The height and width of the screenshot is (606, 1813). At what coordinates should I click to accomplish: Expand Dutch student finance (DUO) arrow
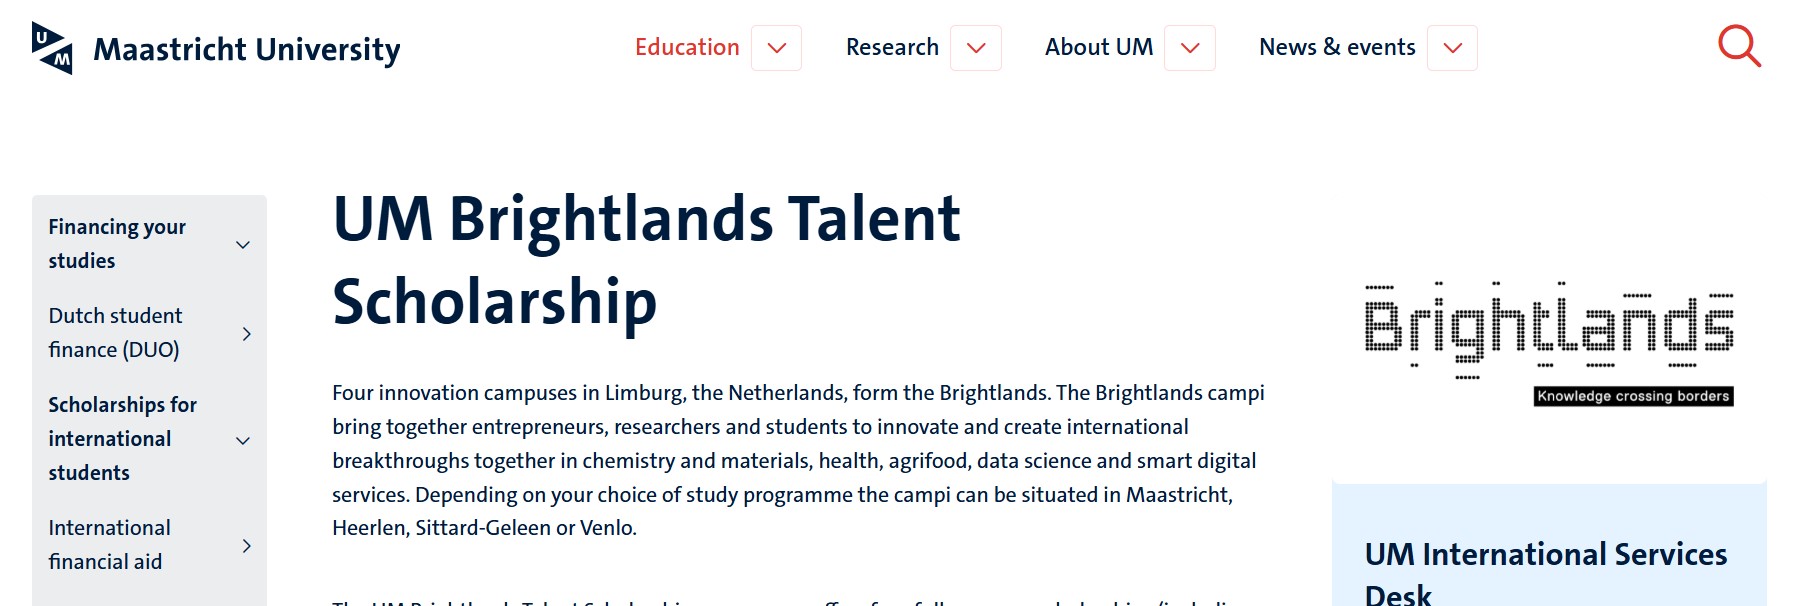click(246, 334)
